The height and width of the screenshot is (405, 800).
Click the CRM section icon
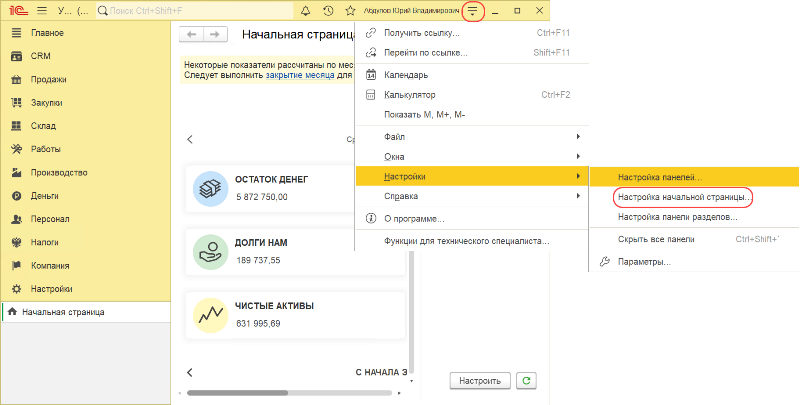pyautogui.click(x=16, y=56)
